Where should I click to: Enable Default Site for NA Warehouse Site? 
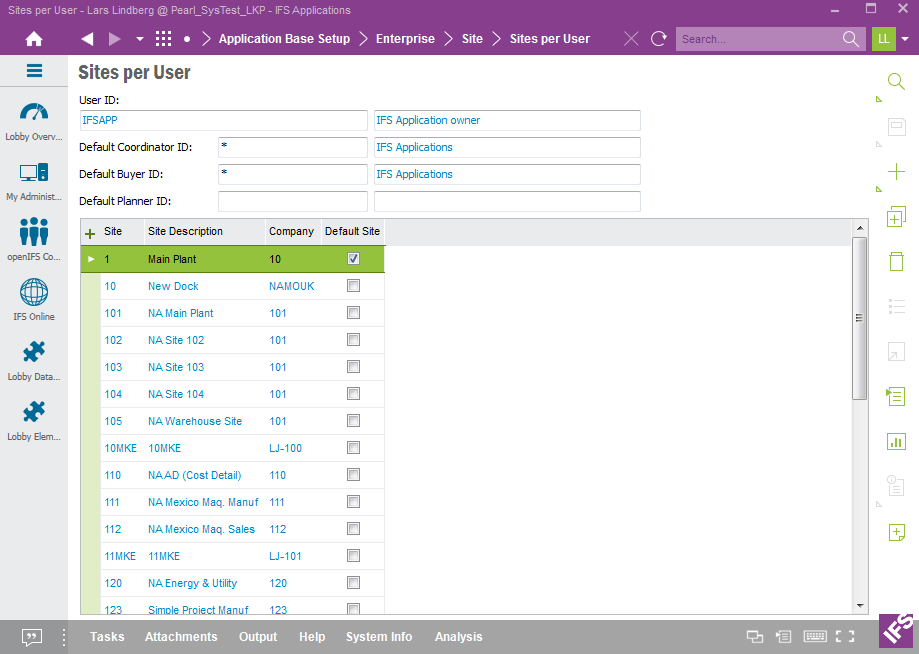353,421
